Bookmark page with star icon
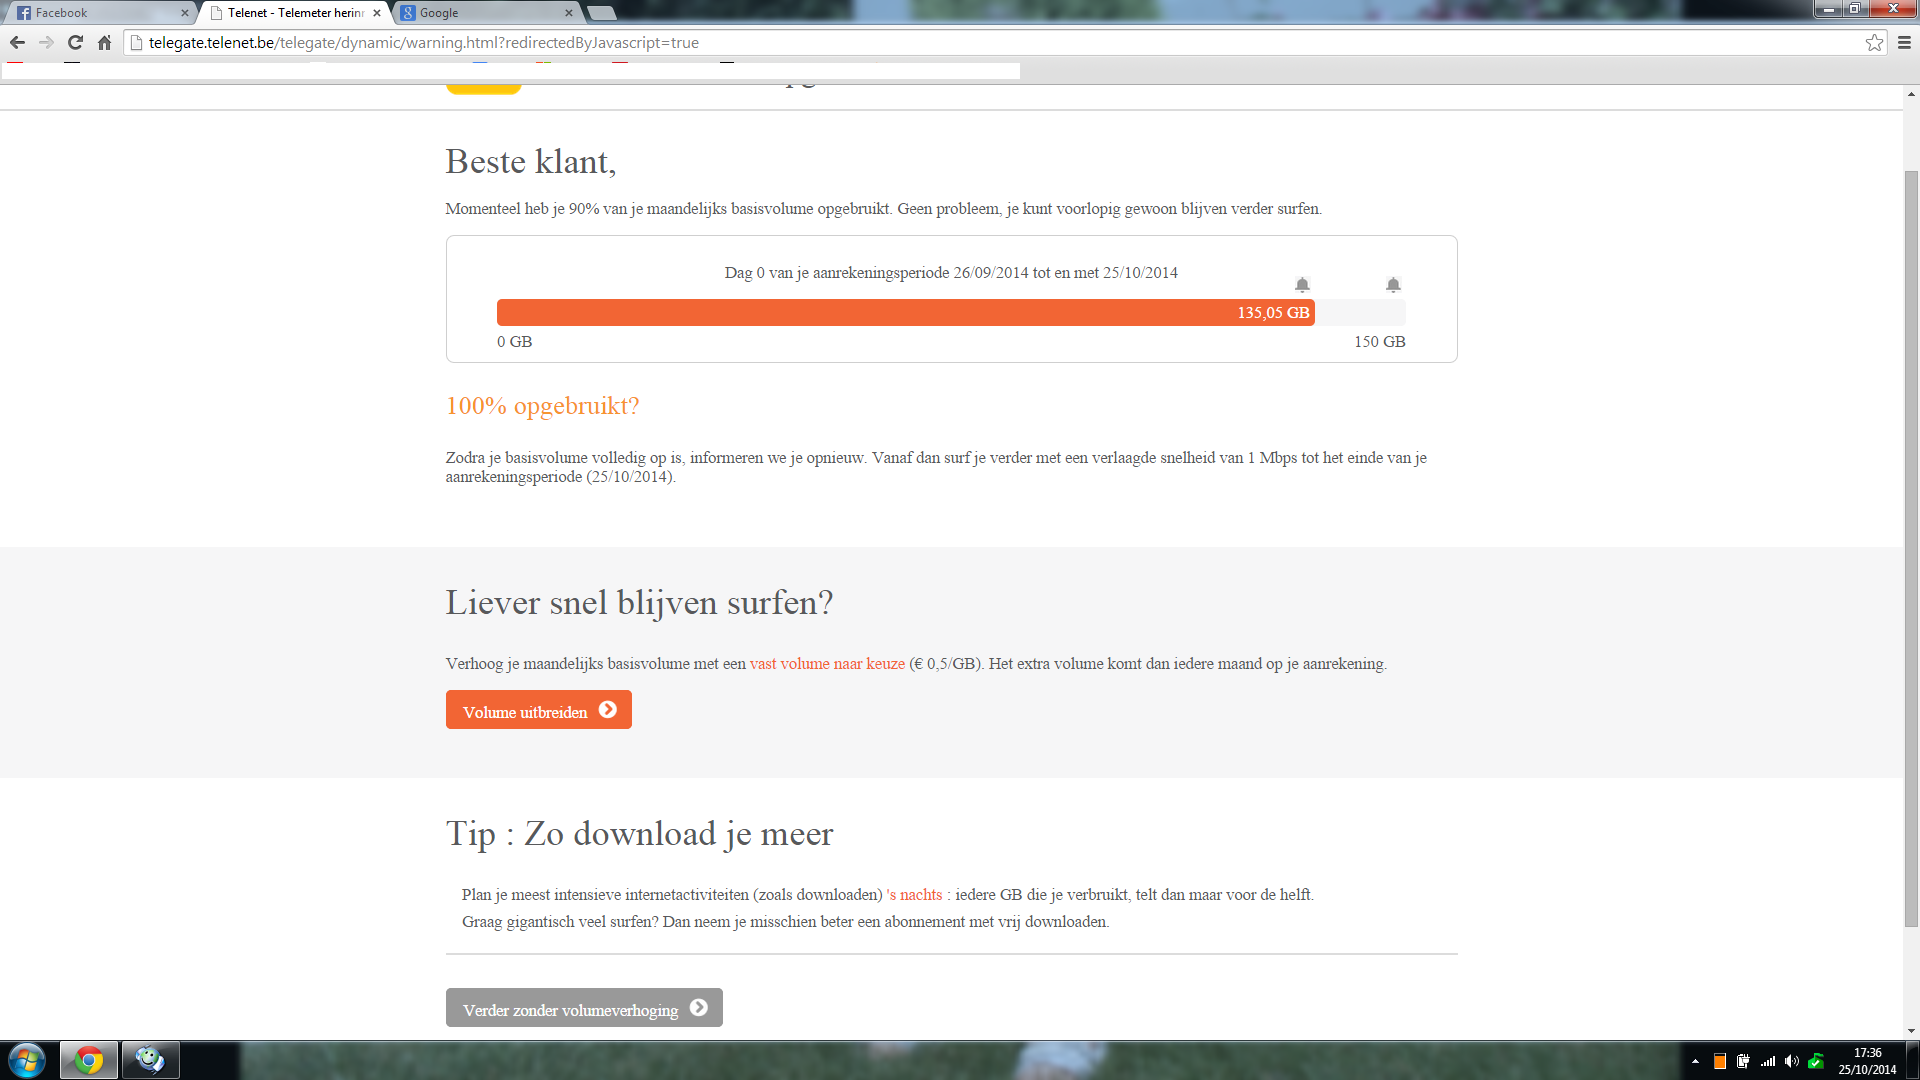Screen dimensions: 1920x1080 [x=1874, y=42]
